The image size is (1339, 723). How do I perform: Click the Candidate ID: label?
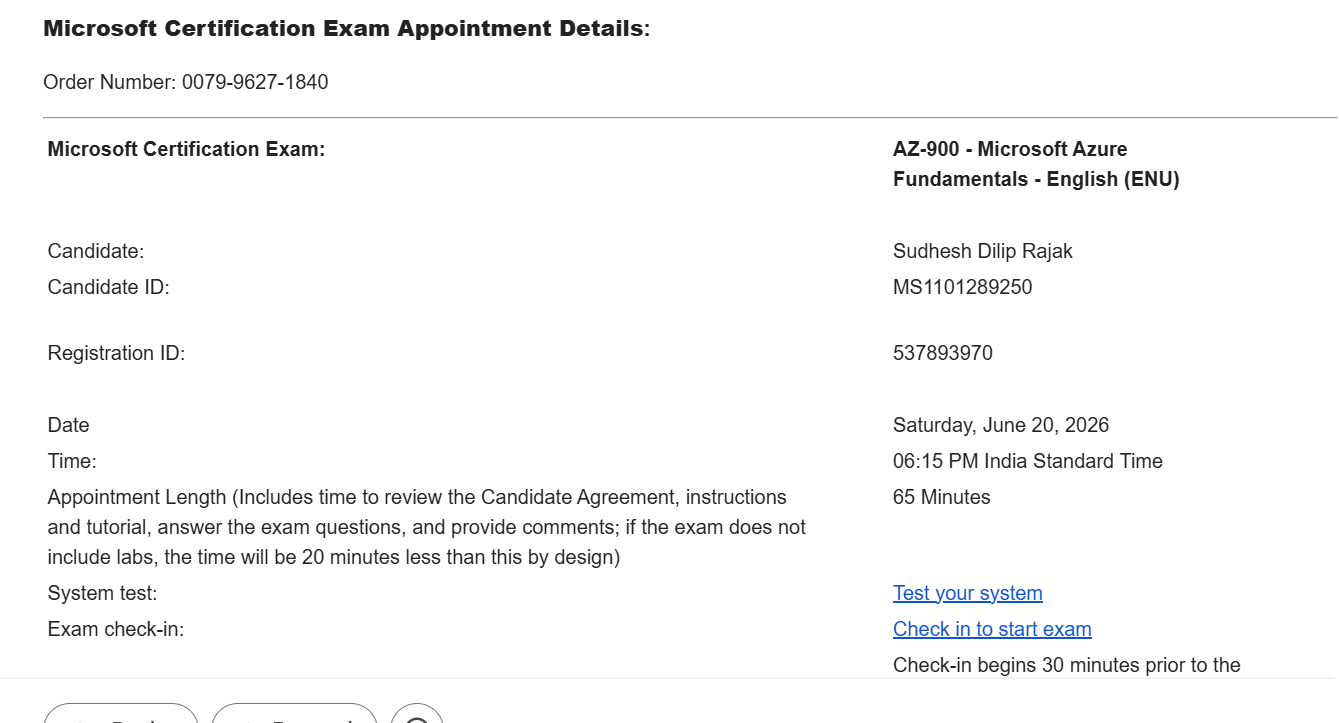tap(108, 287)
